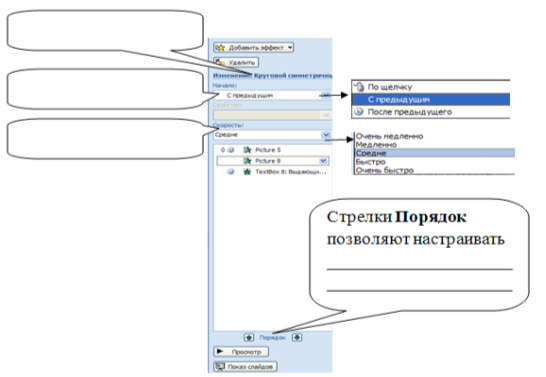
Task: Expand the Начало combo box arrow
Action: point(326,95)
